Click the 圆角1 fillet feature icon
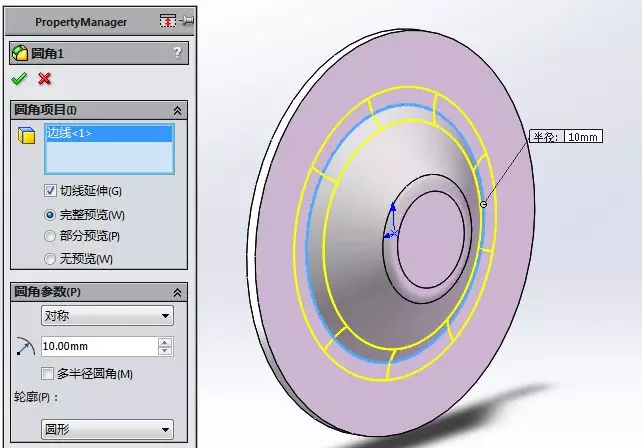 20,53
